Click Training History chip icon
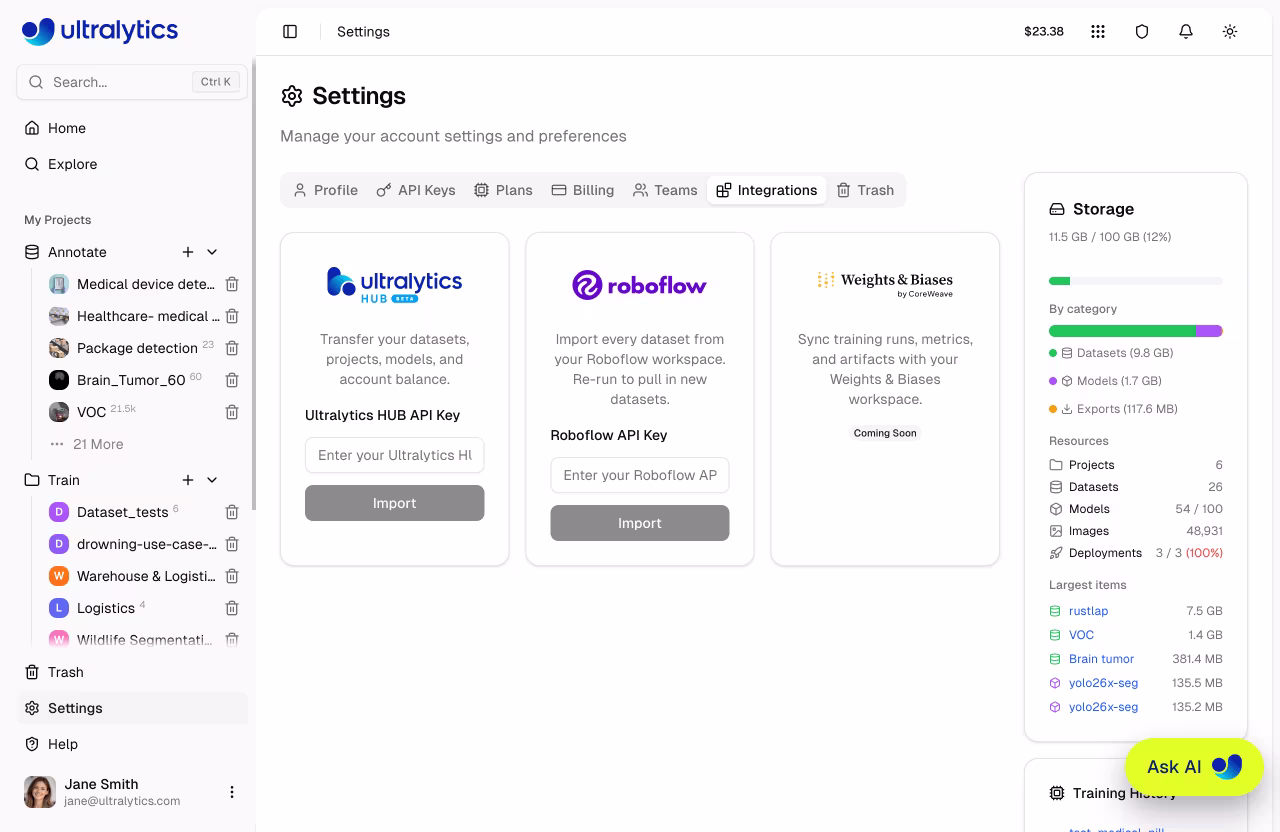This screenshot has height=832, width=1280. click(x=1057, y=793)
